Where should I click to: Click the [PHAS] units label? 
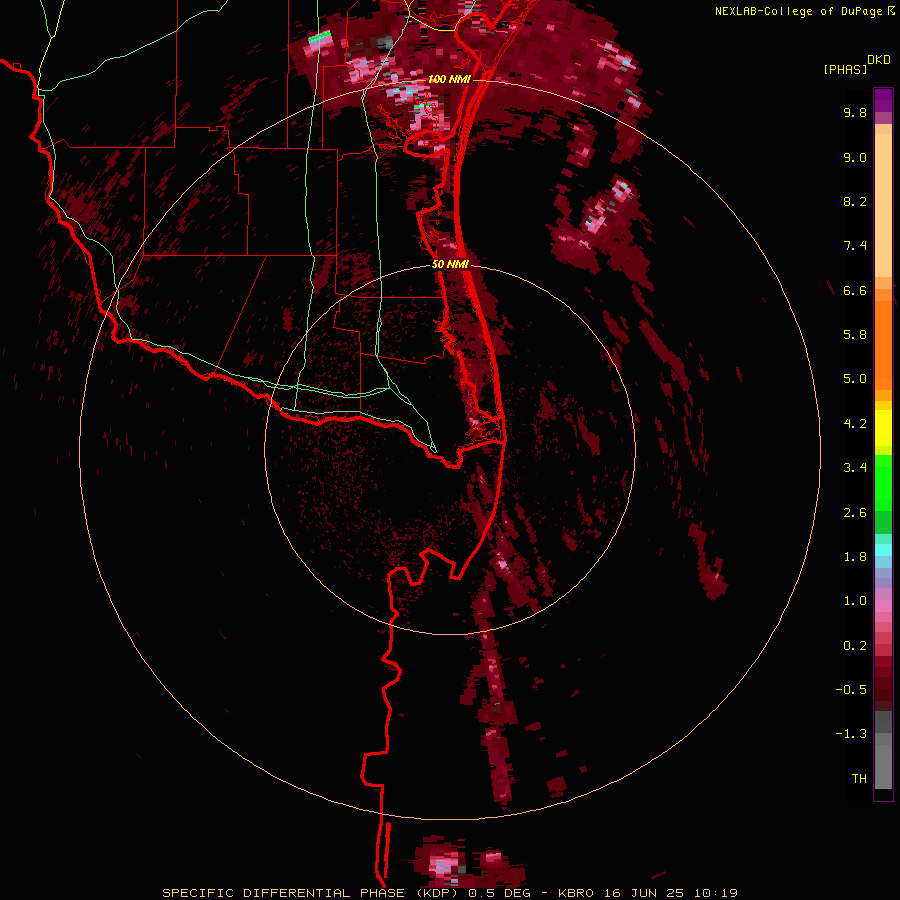coord(845,69)
